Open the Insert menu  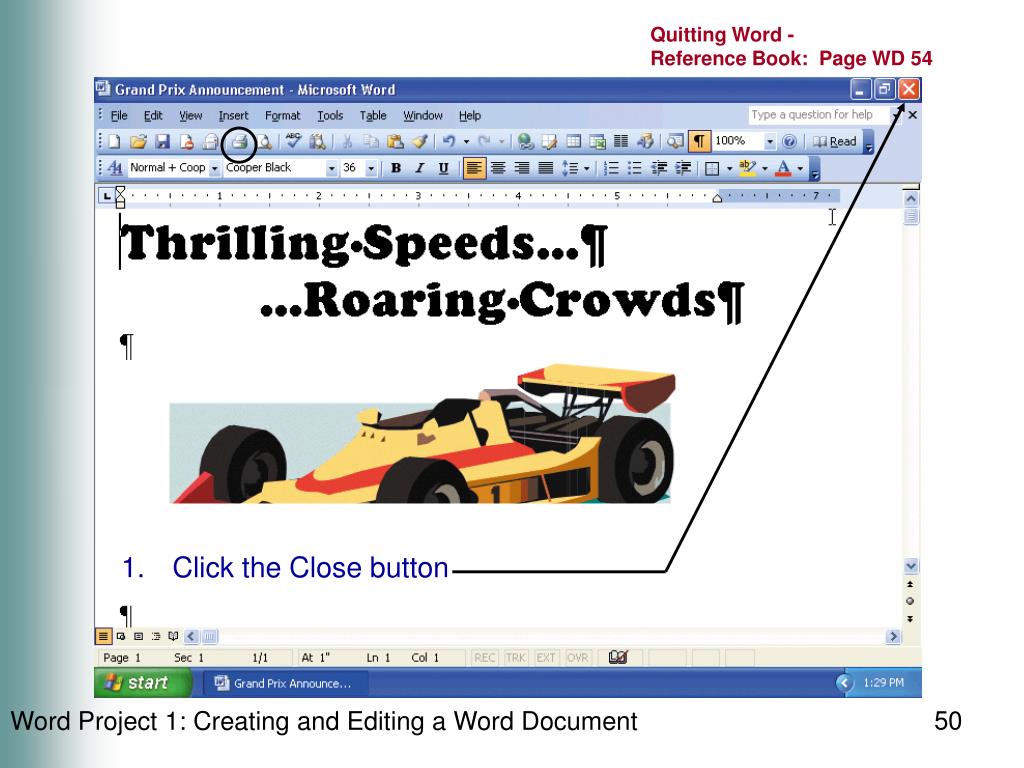click(233, 116)
